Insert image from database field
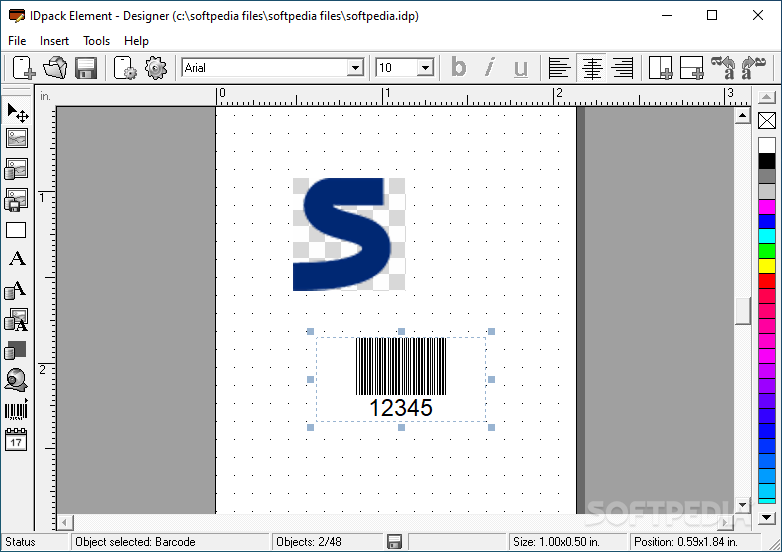 [16, 169]
